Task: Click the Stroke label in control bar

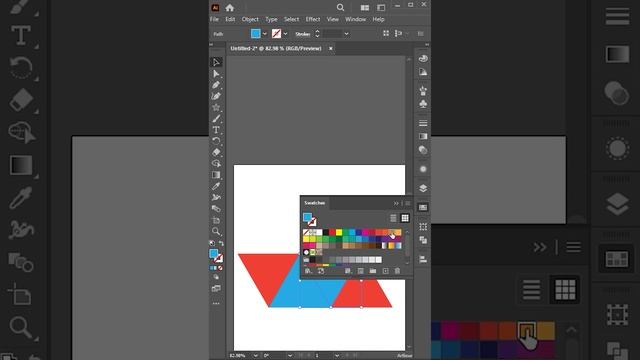Action: 302,34
